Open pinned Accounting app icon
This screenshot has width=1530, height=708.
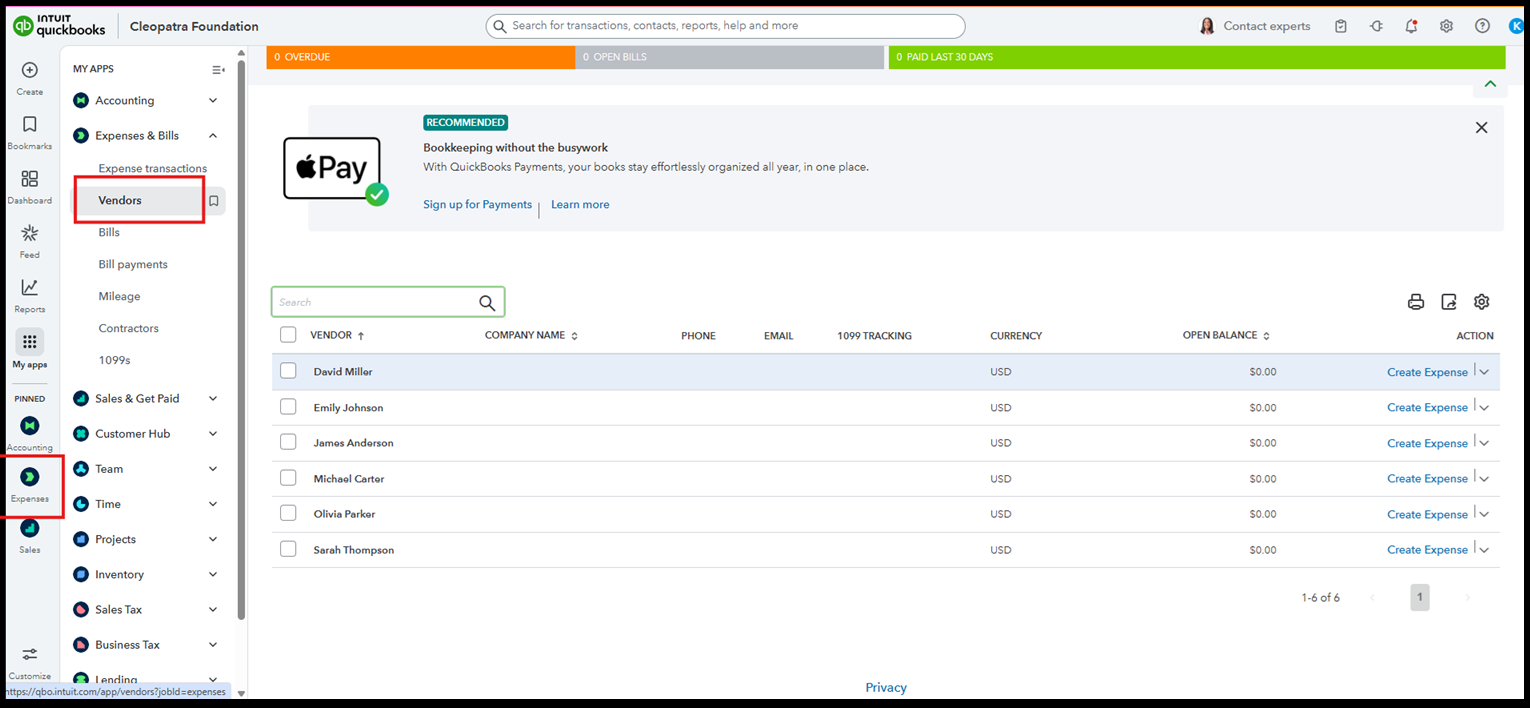point(30,425)
